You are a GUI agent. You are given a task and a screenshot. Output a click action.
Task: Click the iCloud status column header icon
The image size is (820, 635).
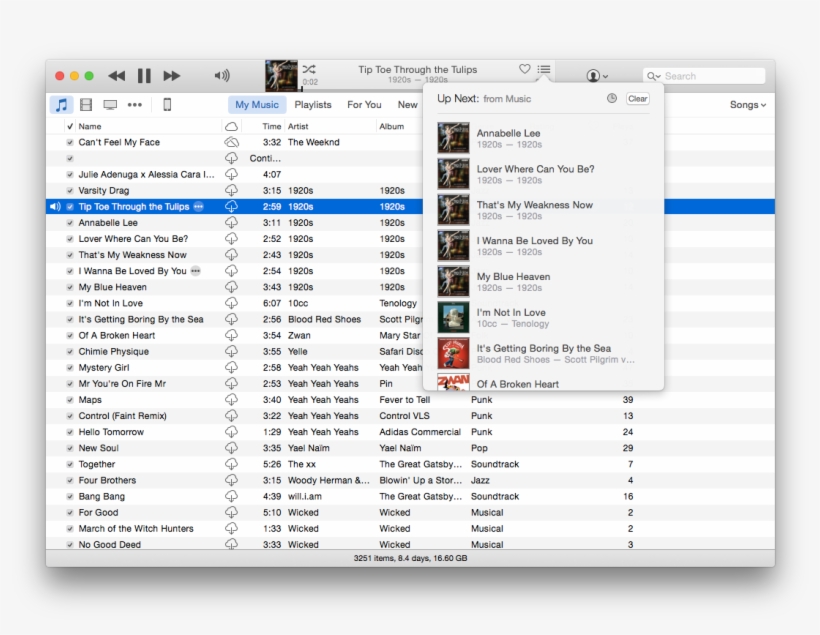(x=231, y=126)
